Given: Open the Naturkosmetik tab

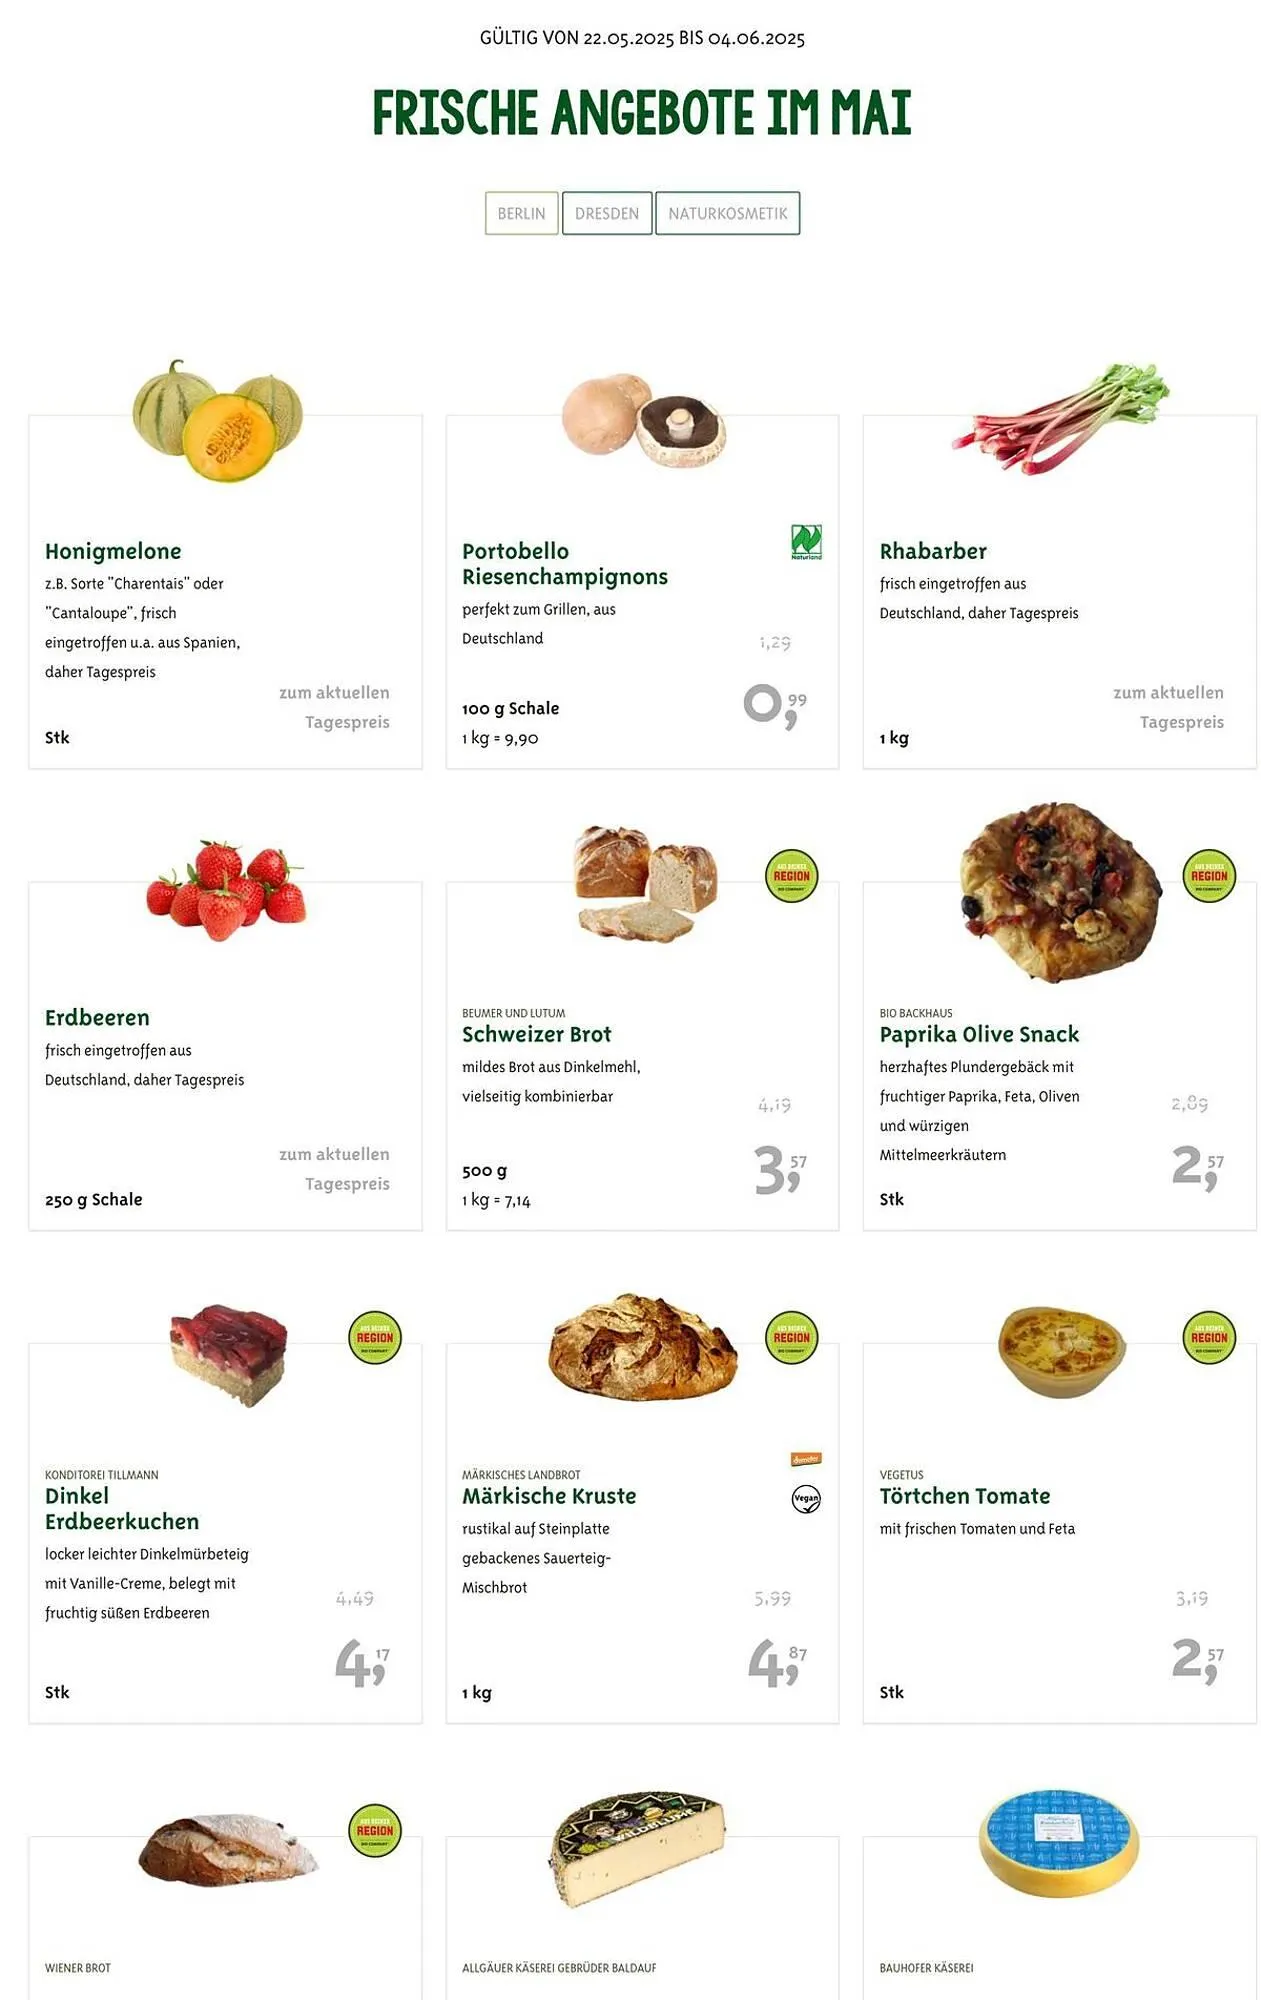Looking at the screenshot, I should [x=727, y=213].
